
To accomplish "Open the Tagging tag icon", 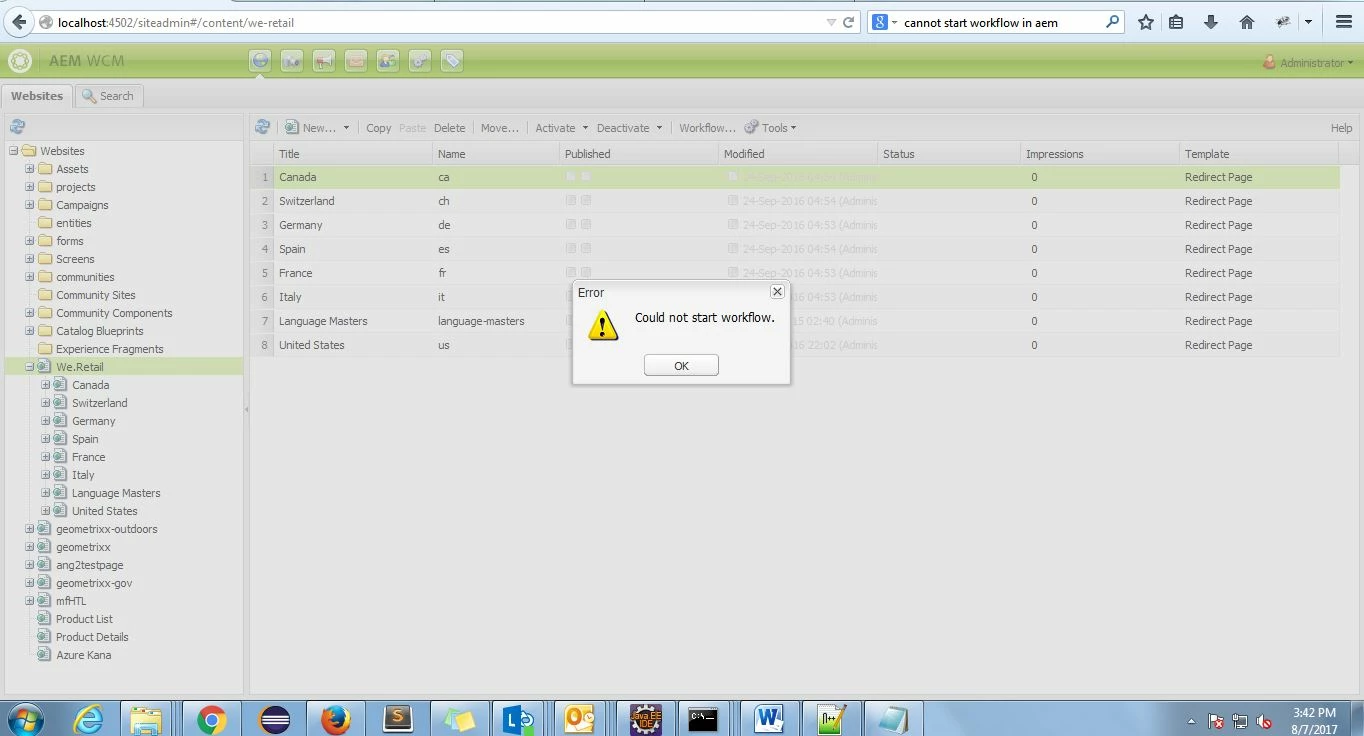I will pos(452,61).
